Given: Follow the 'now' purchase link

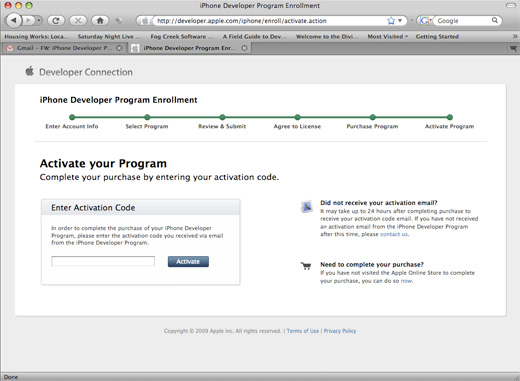Looking at the screenshot, I should click(406, 281).
